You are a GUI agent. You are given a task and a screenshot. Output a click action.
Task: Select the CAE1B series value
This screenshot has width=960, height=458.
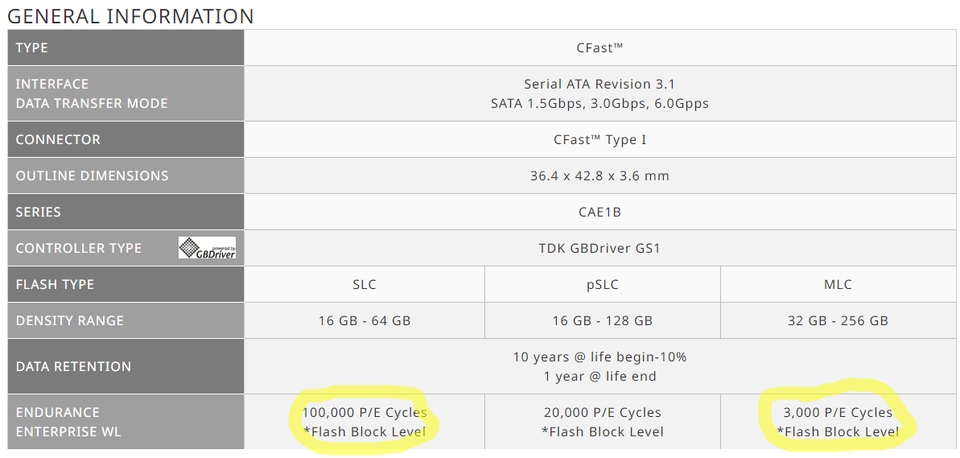599,212
